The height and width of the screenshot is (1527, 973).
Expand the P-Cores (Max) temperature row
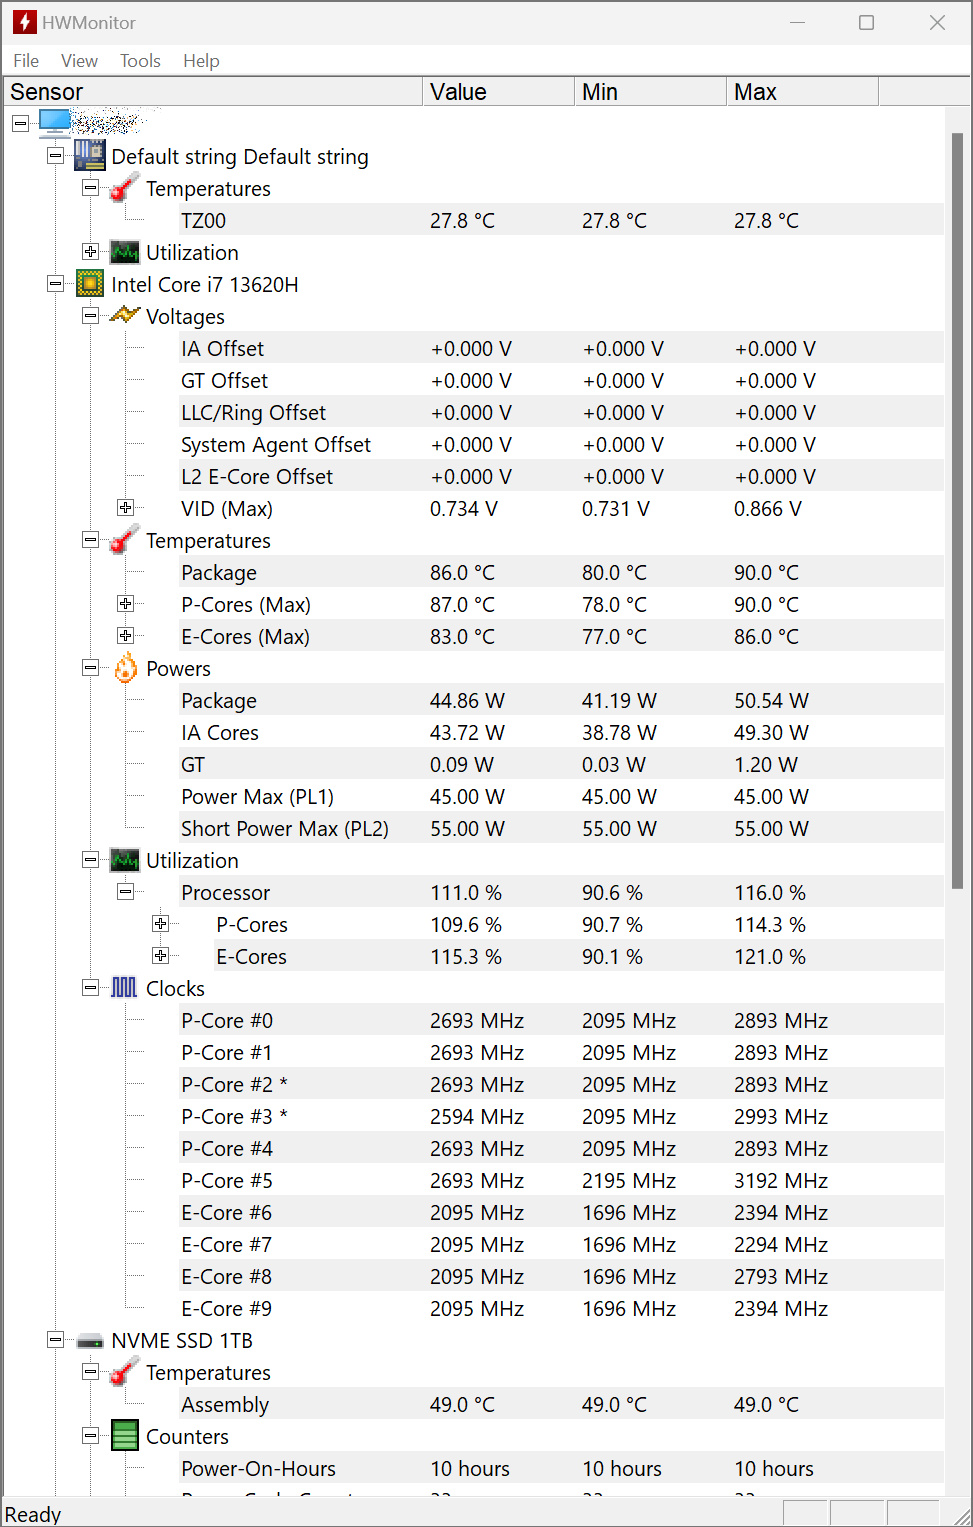pos(125,604)
